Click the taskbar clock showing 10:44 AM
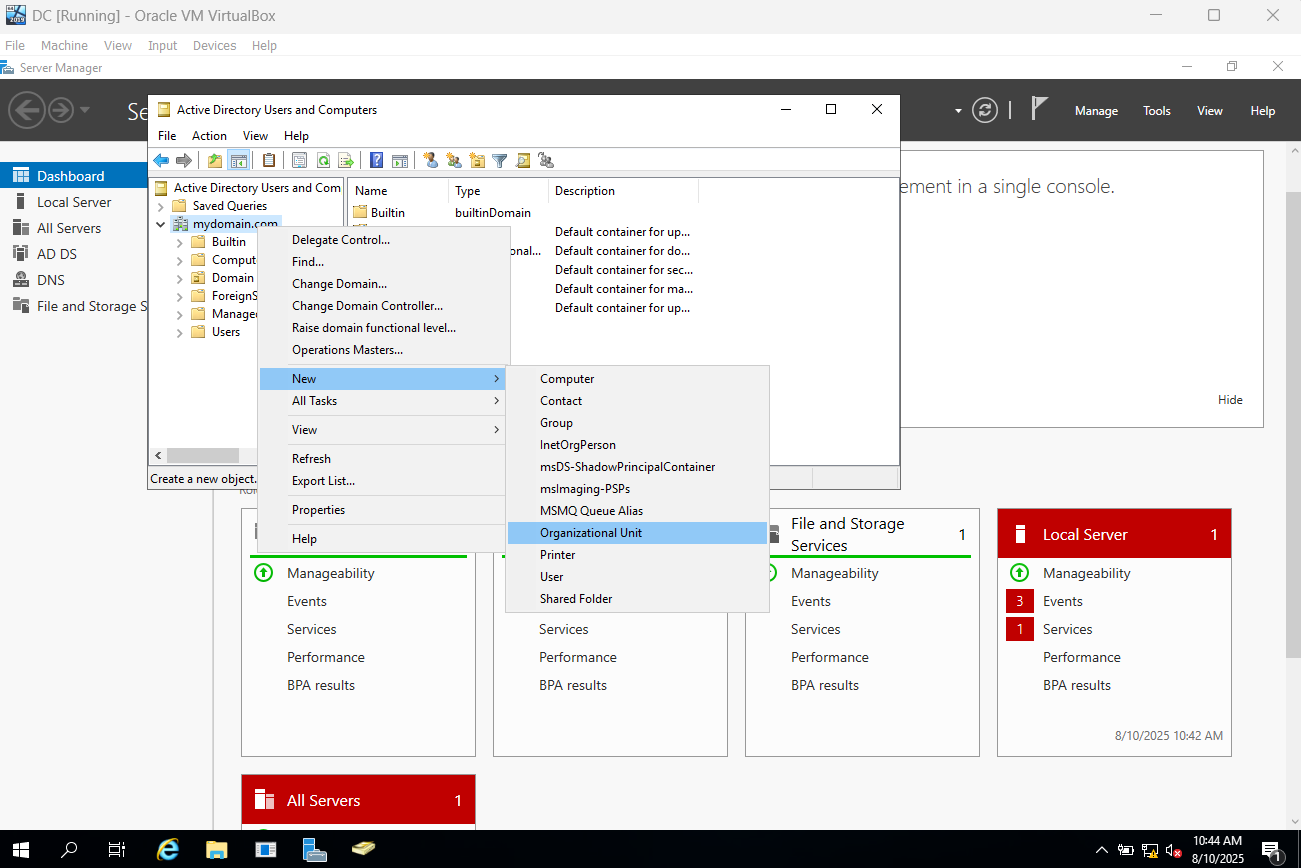Screen dimensions: 1301x868 tap(1218, 850)
